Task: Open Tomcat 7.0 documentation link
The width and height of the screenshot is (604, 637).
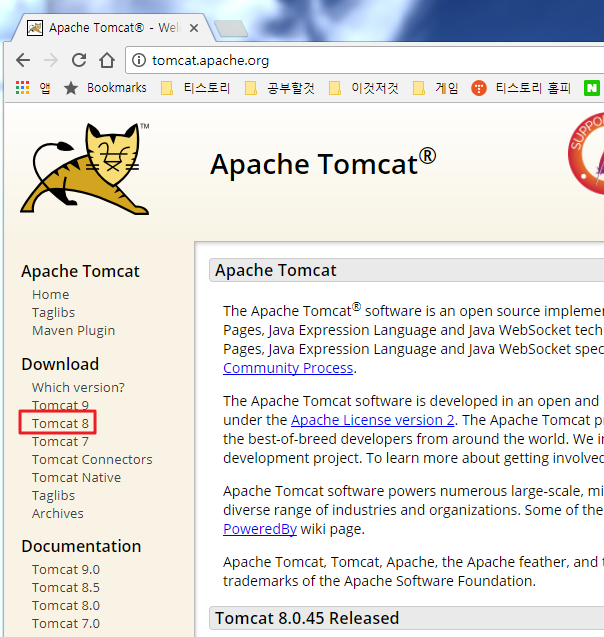Action: click(x=66, y=624)
